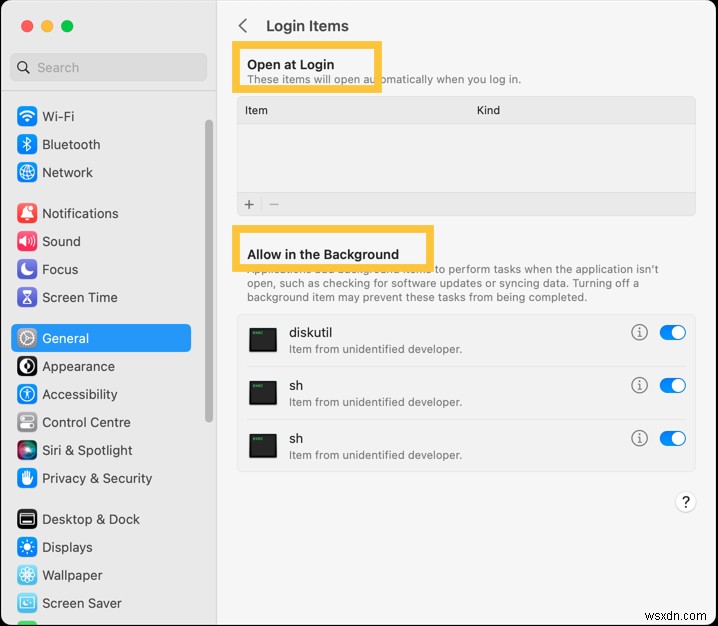Viewport: 718px width, 626px height.
Task: Click the Login Items title
Action: [x=307, y=26]
